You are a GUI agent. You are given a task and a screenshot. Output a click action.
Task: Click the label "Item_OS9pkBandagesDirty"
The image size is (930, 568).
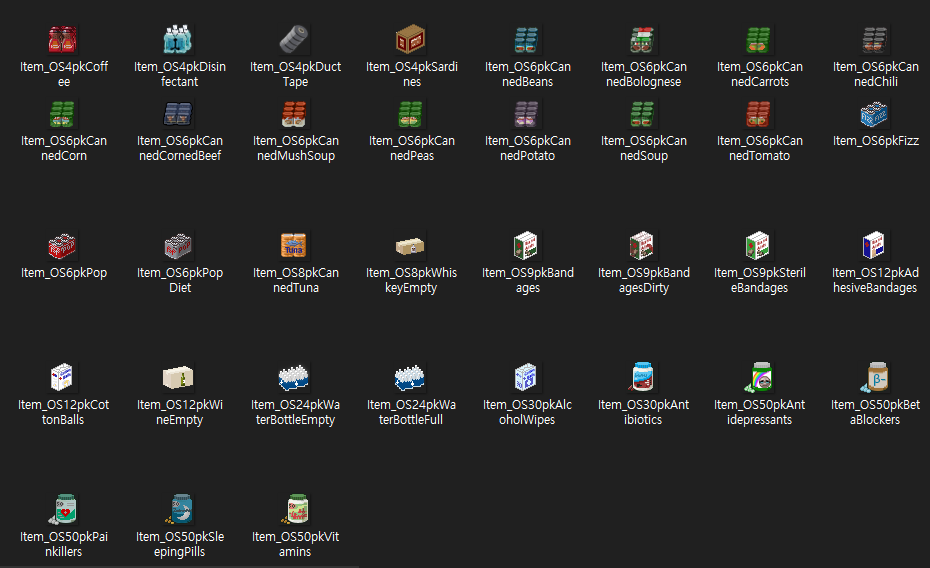(644, 280)
